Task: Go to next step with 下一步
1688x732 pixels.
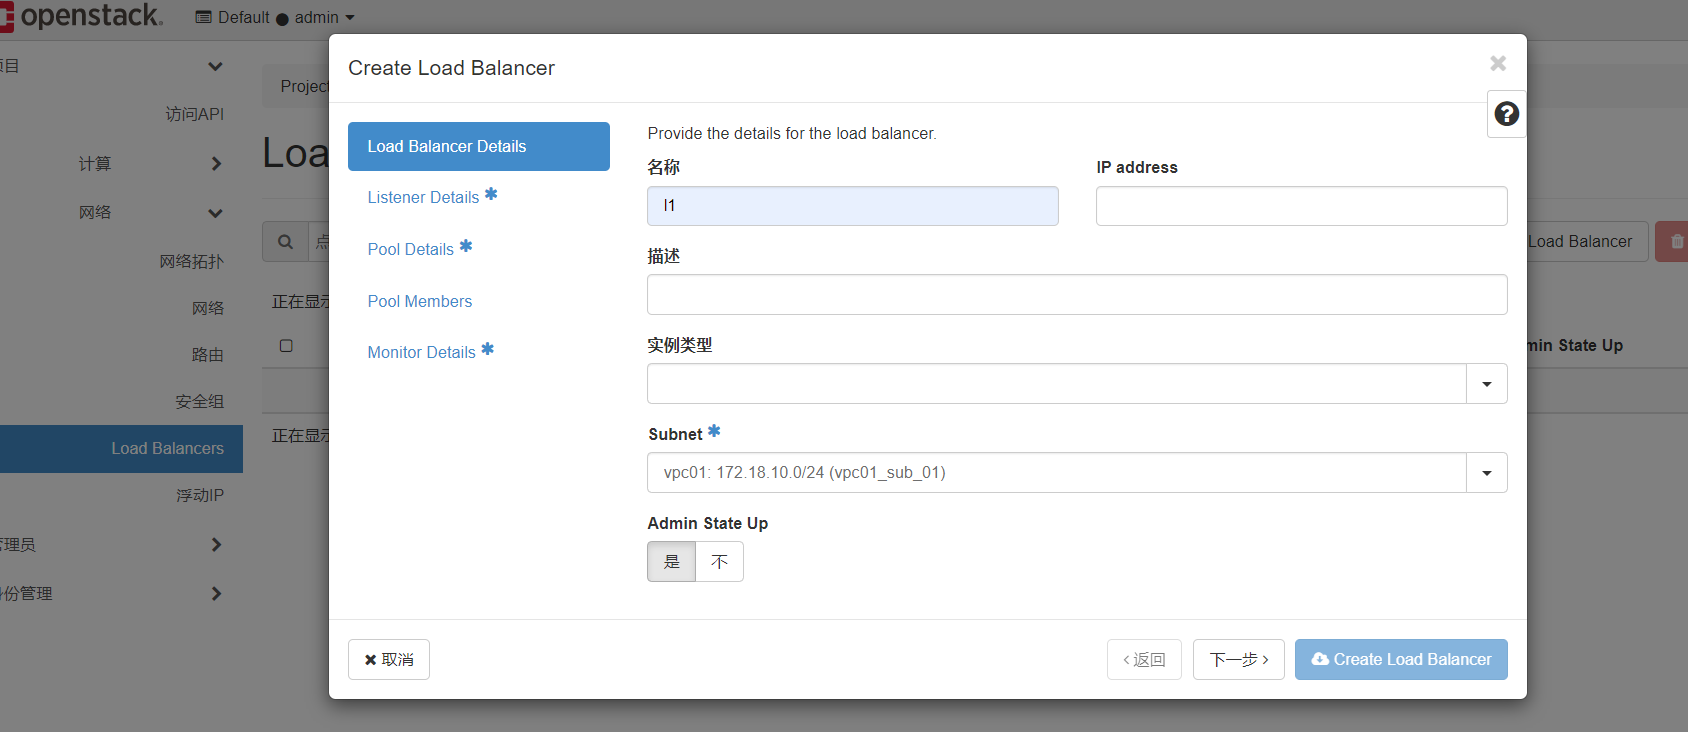Action: click(x=1238, y=659)
